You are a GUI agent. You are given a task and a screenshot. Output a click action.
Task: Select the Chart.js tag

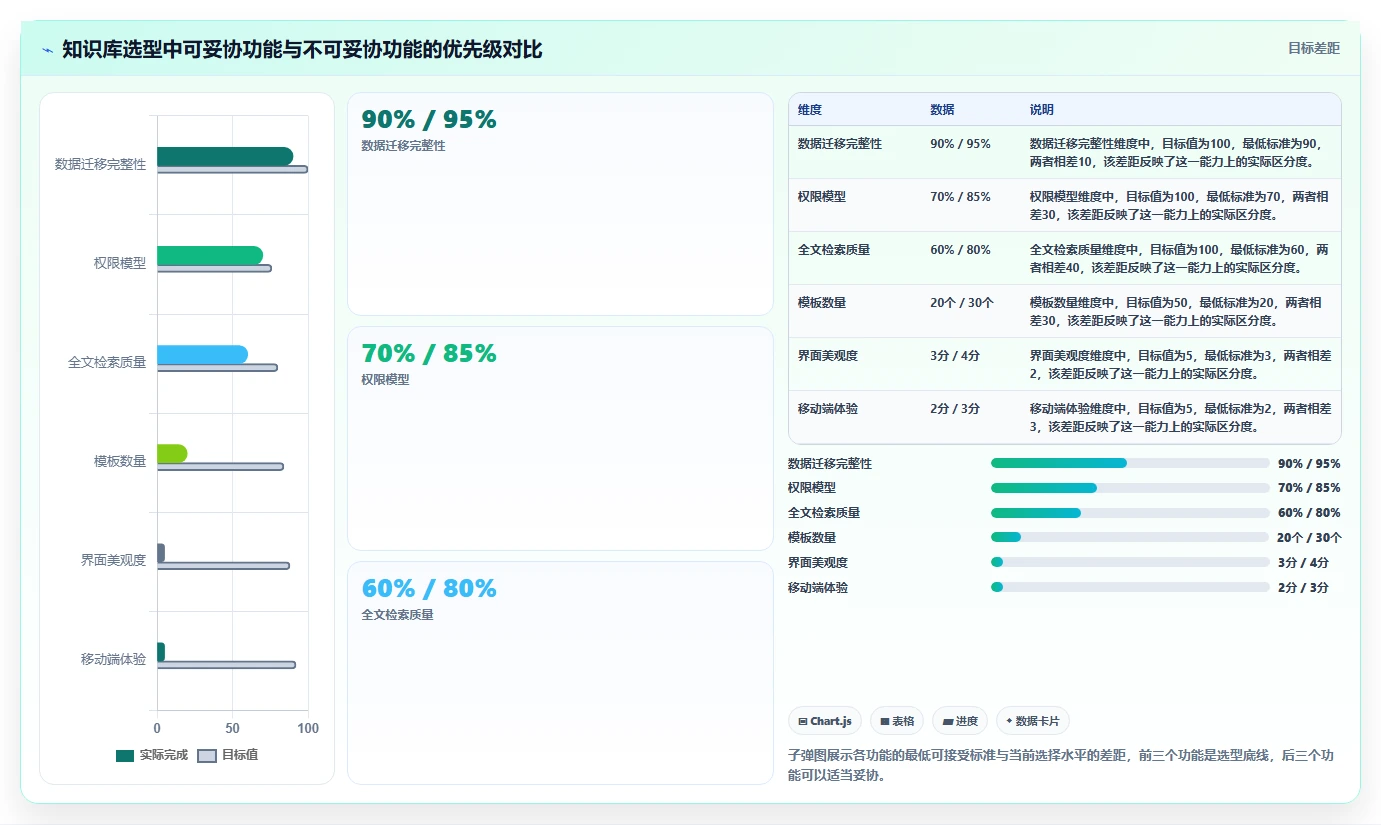pyautogui.click(x=825, y=721)
